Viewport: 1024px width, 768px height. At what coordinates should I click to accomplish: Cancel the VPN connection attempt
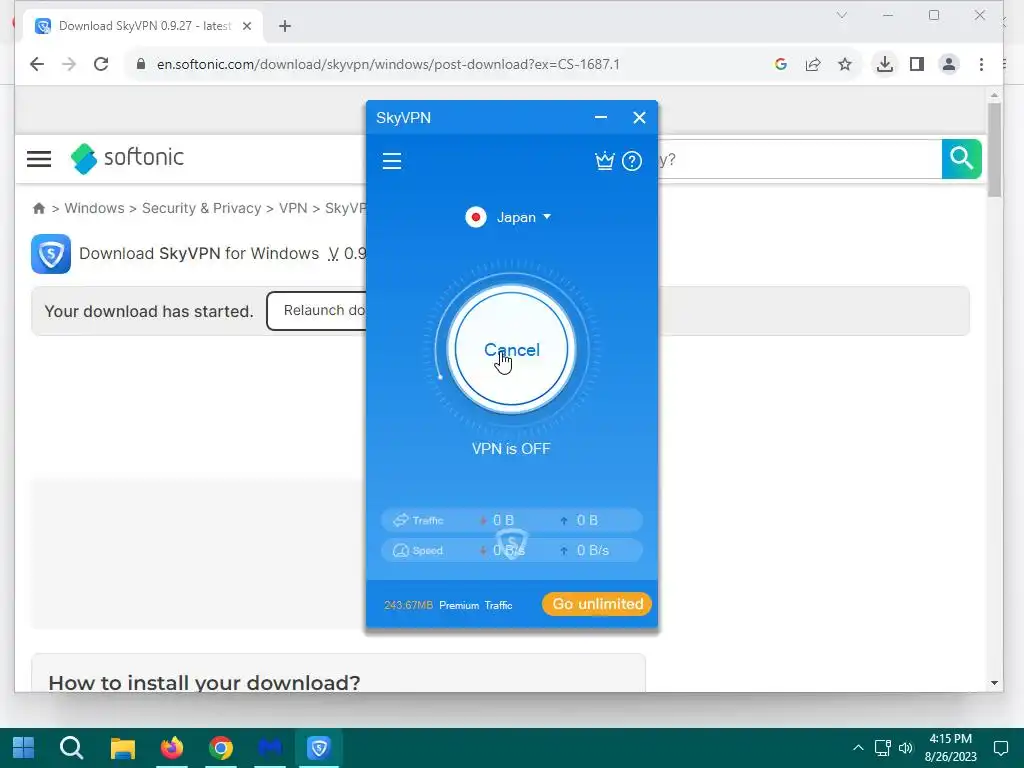(x=511, y=349)
